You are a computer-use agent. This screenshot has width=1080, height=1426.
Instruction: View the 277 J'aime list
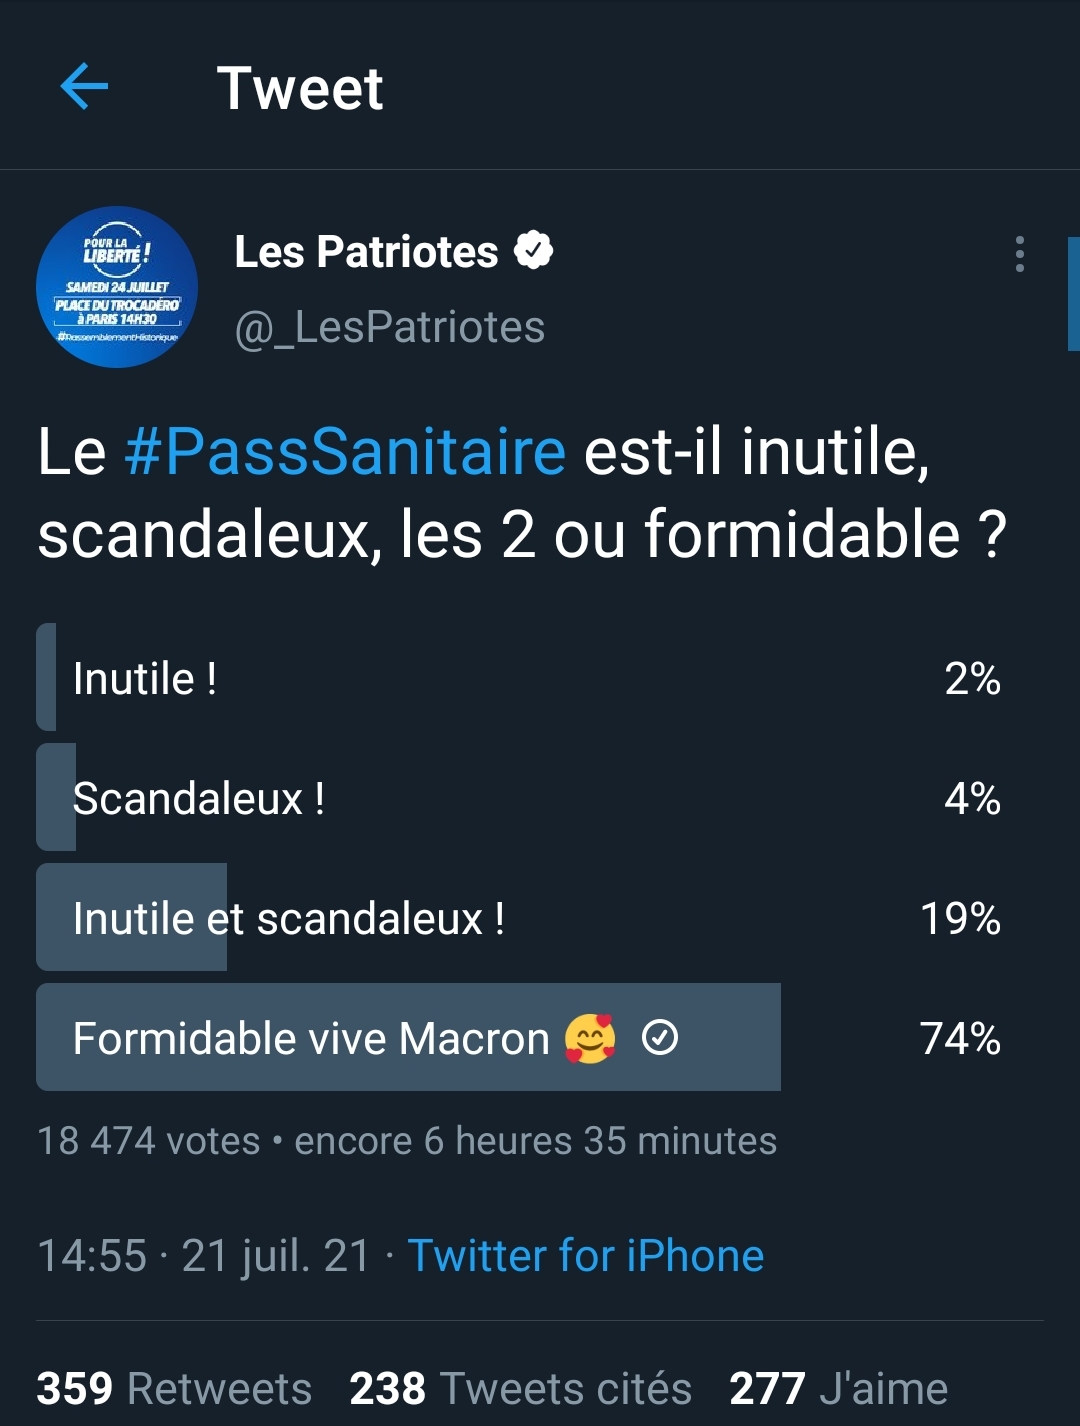coord(838,1389)
